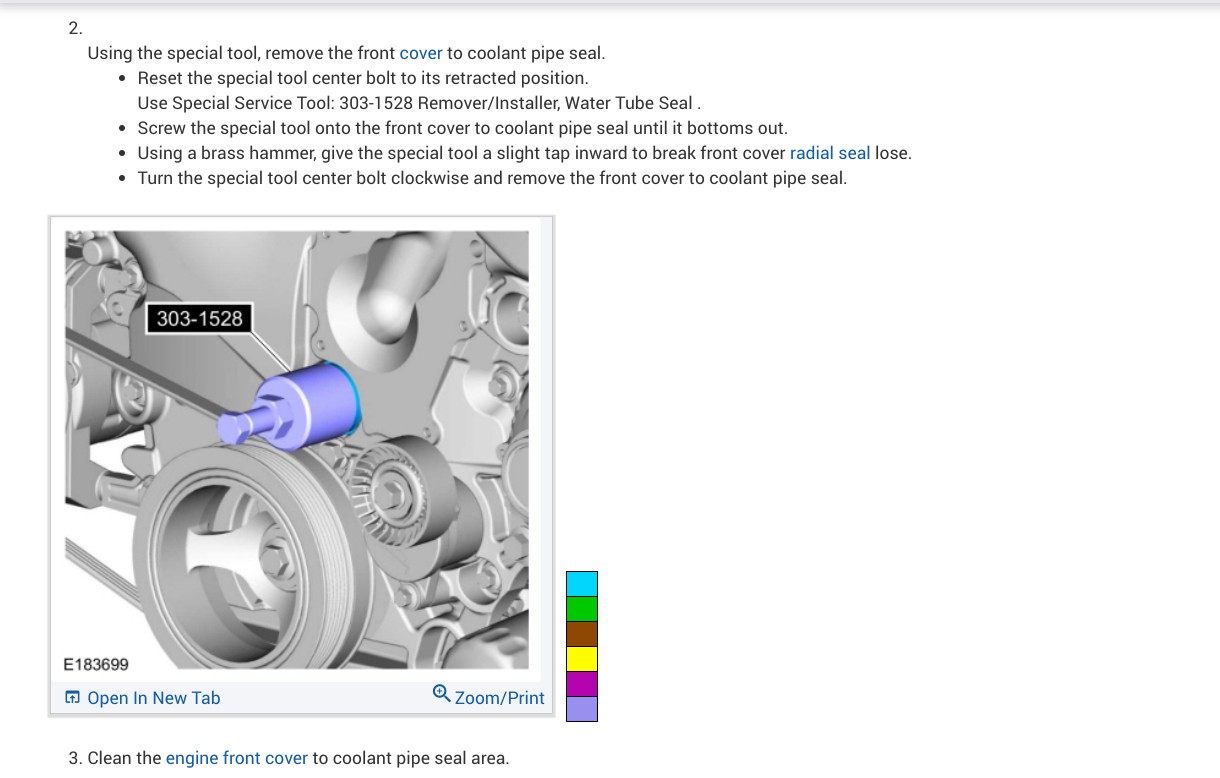1220x778 pixels.
Task: Click 'Screw the special tool onto' bullet
Action: pos(463,128)
